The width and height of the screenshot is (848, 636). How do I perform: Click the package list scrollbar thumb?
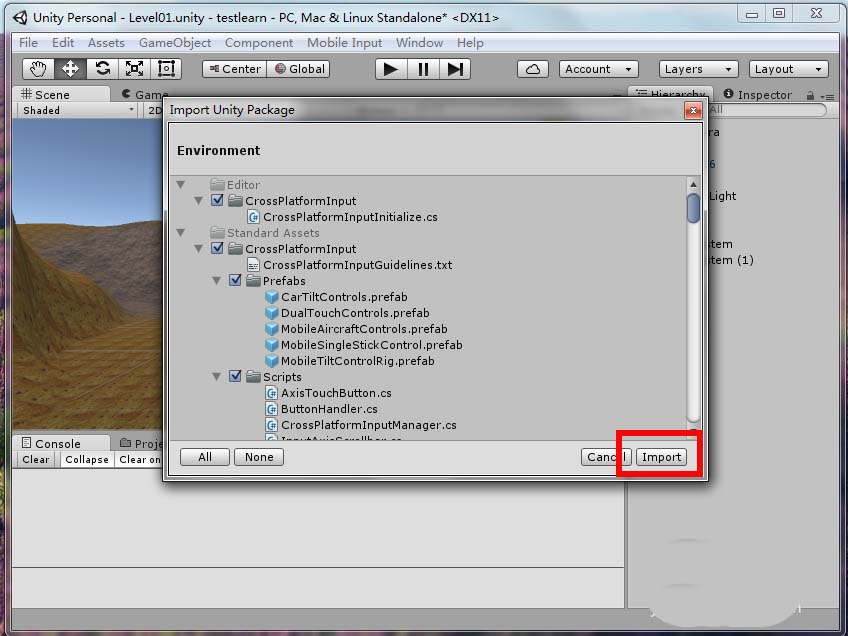693,208
